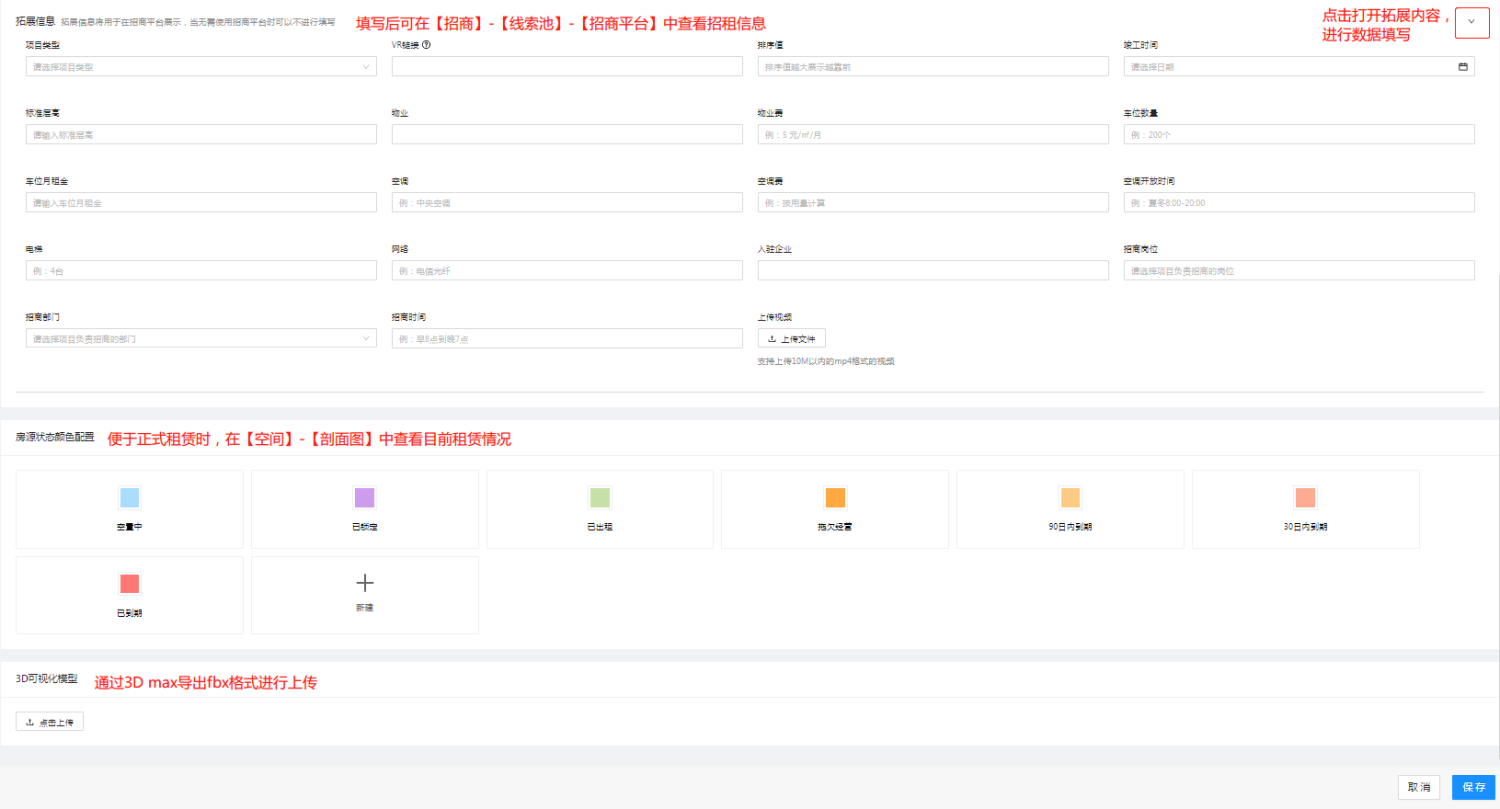Click 上传文件 to upload a video
1500x809 pixels.
pos(791,339)
